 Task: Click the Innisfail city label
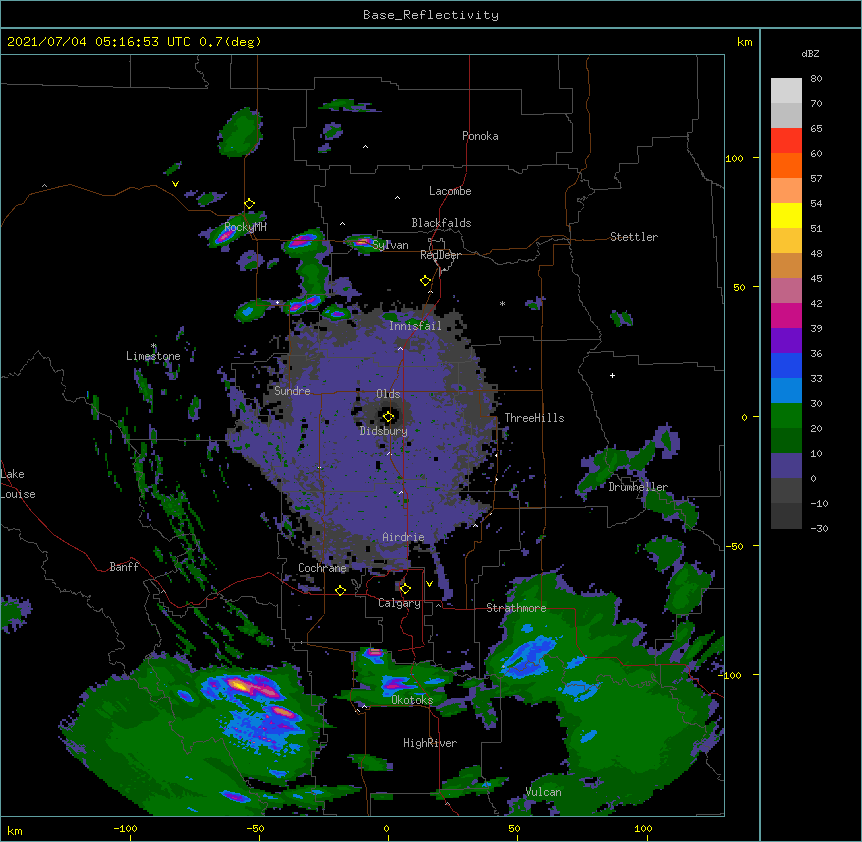415,326
